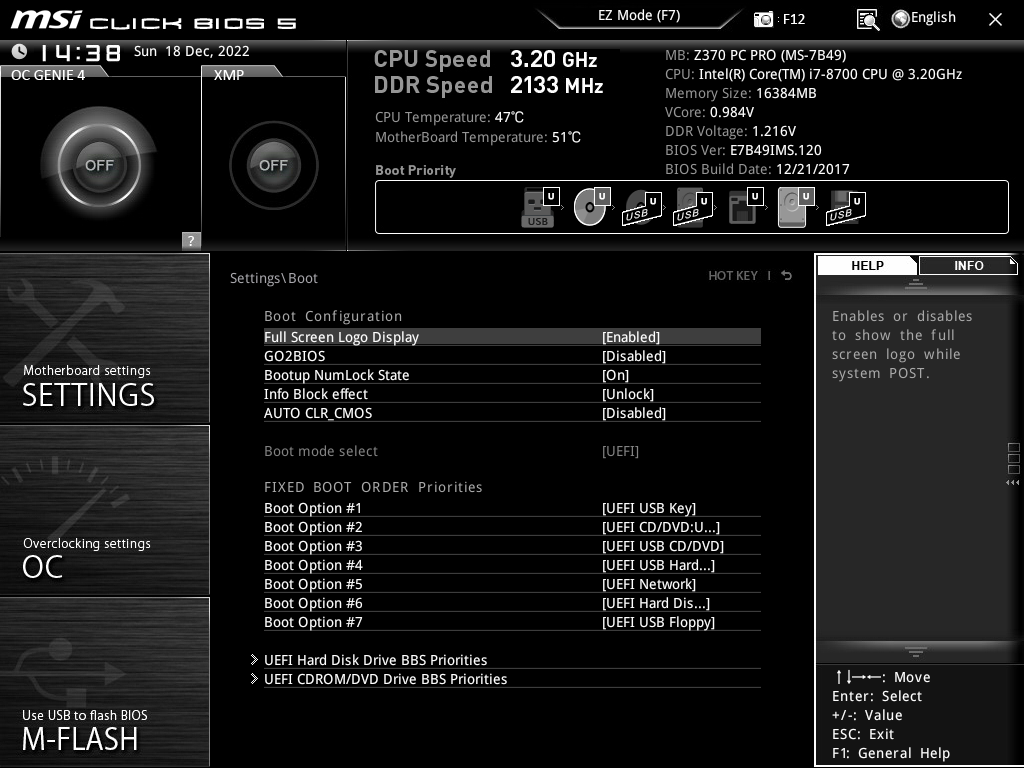
Task: Click the BIOS Build Date 12/21/2017 text
Action: pyautogui.click(x=757, y=169)
